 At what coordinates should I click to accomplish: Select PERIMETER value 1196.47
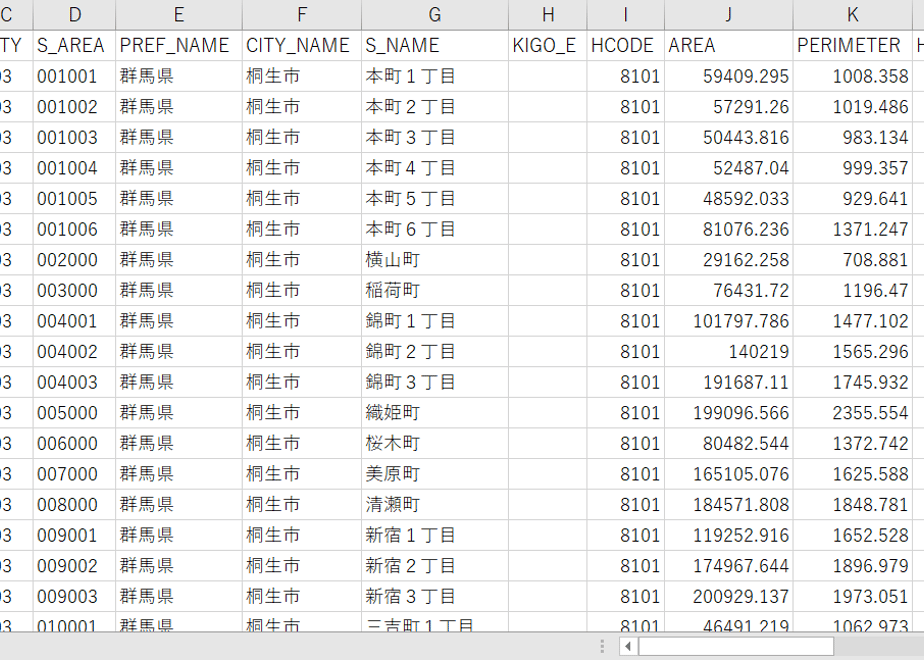852,291
